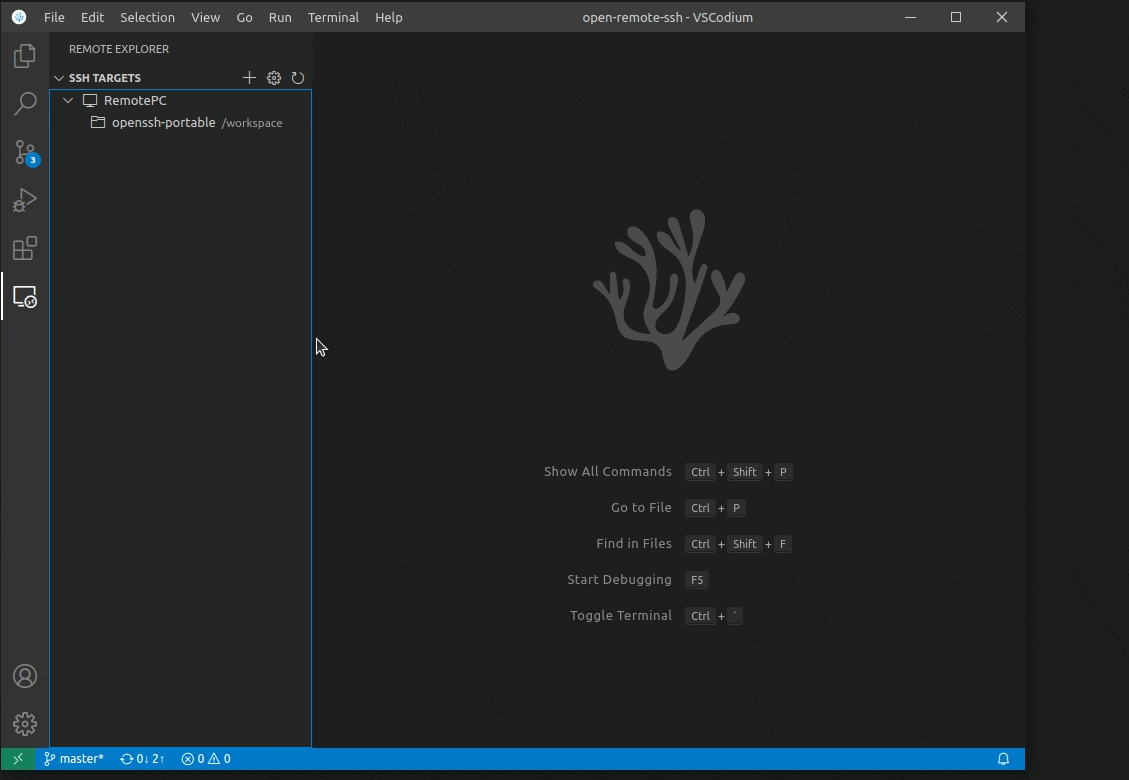Open the Manage settings gear
This screenshot has height=780, width=1129.
pos(24,724)
